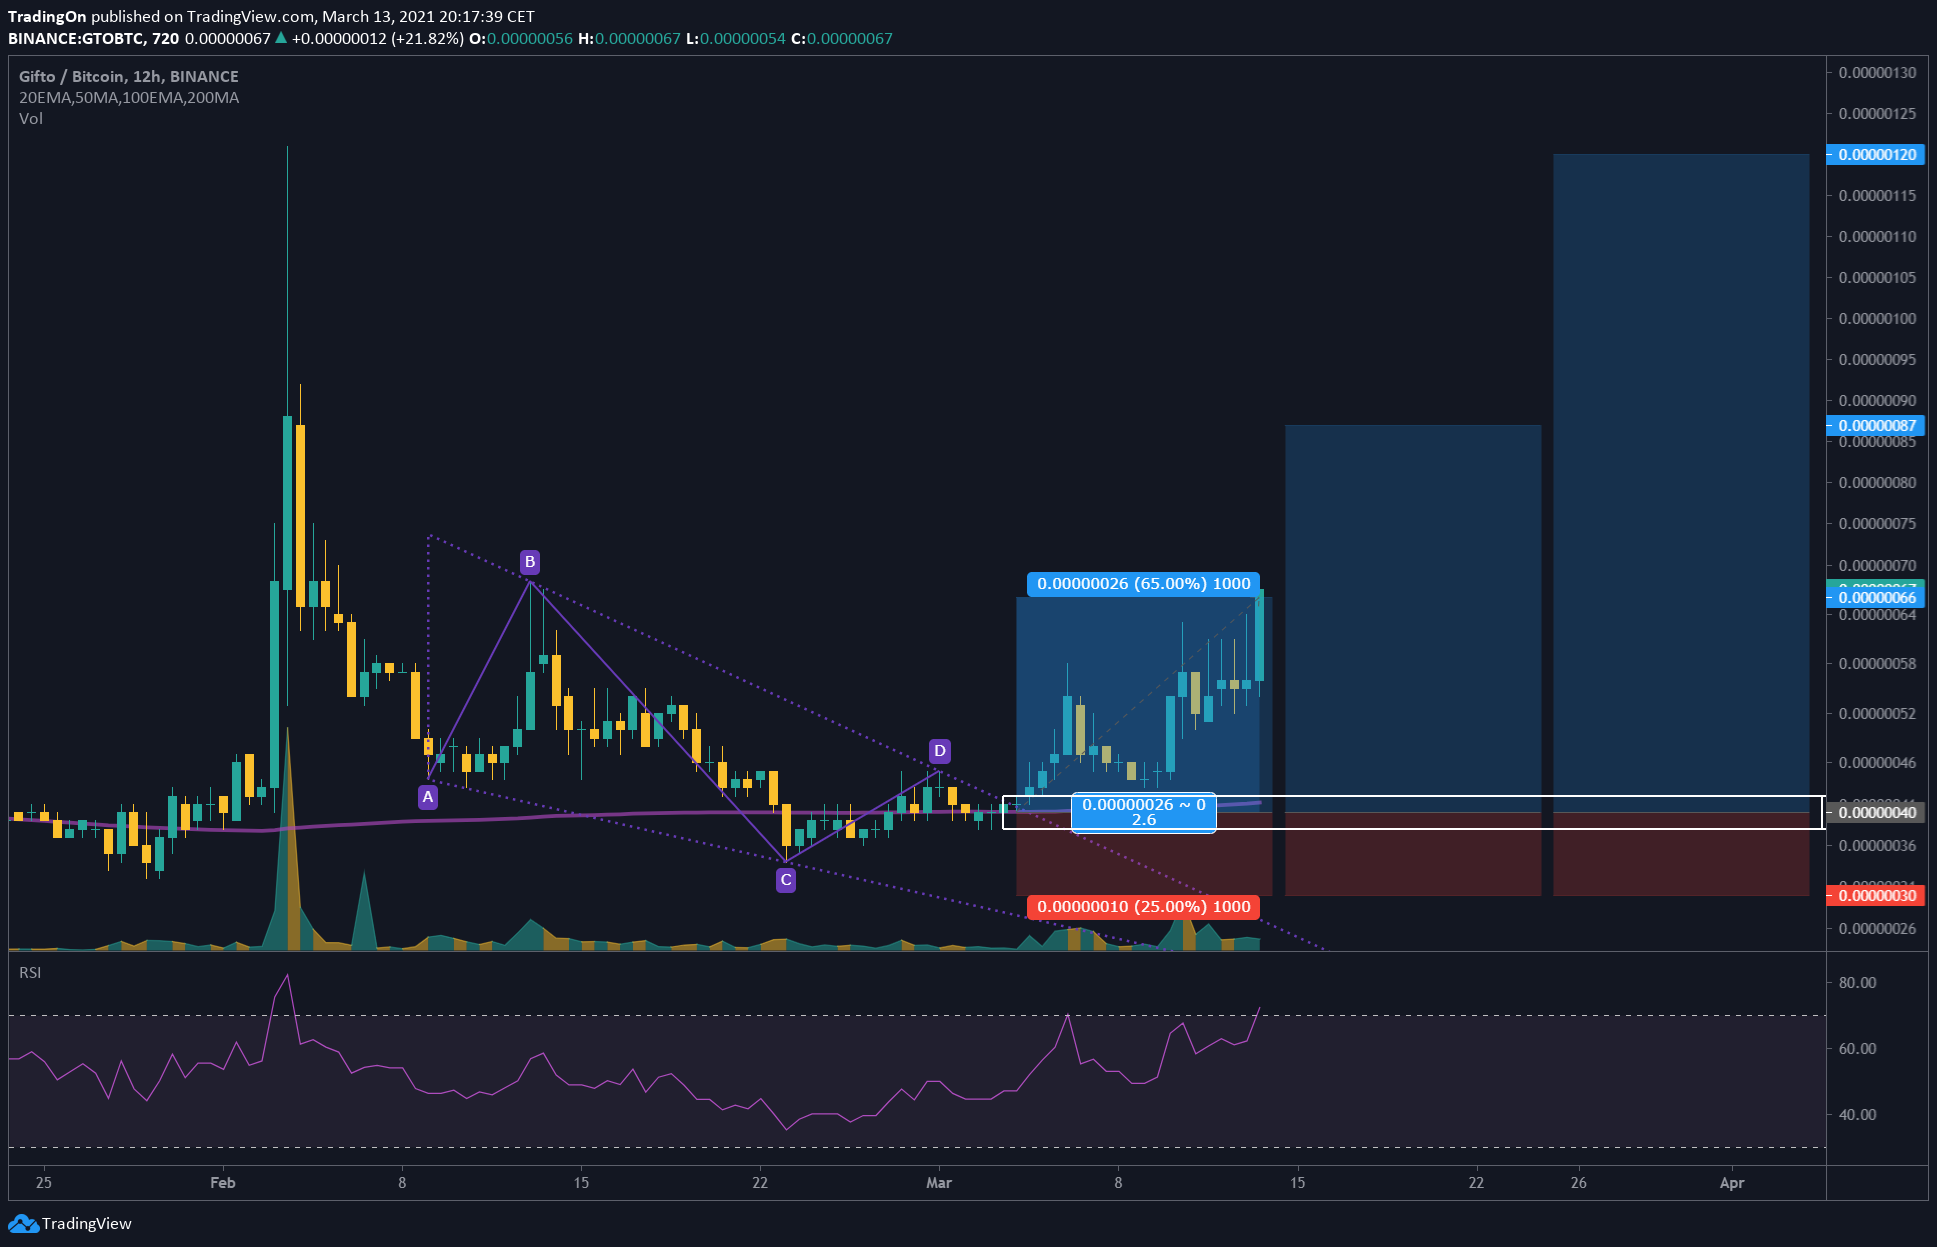
Task: Click the red 0.00000030 stop price label
Action: 1876,895
